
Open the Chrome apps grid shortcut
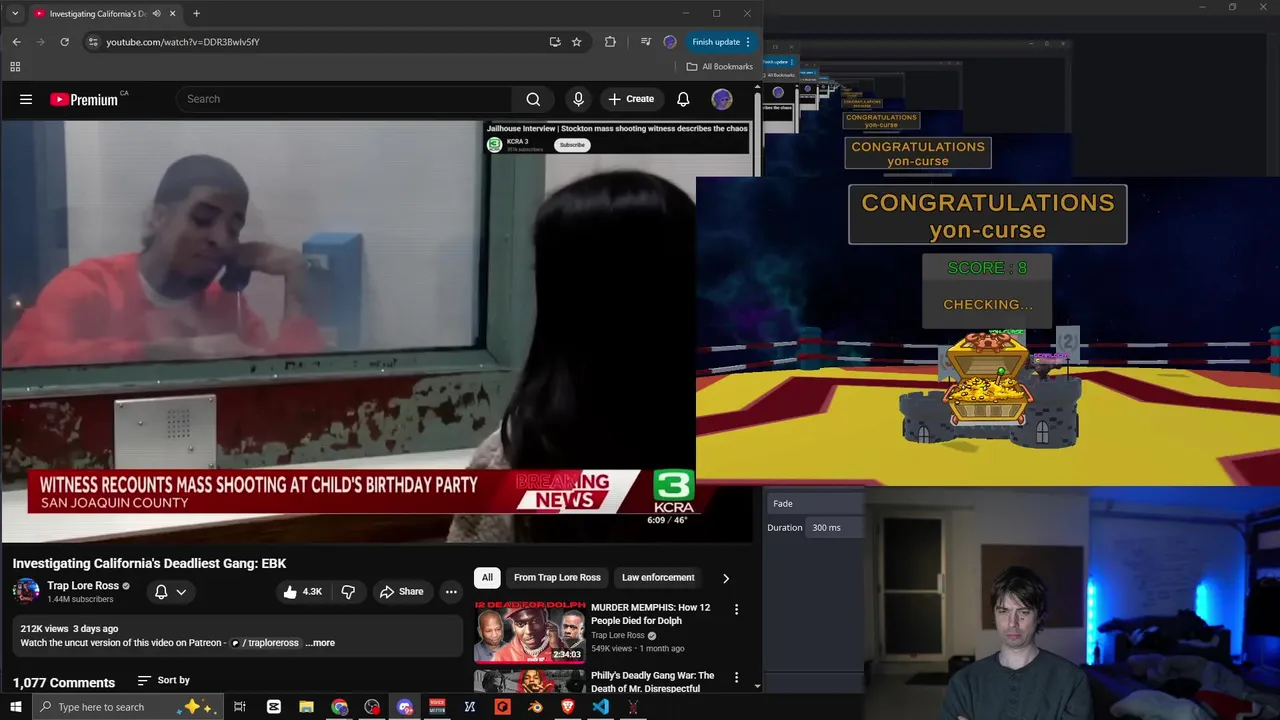click(15, 67)
